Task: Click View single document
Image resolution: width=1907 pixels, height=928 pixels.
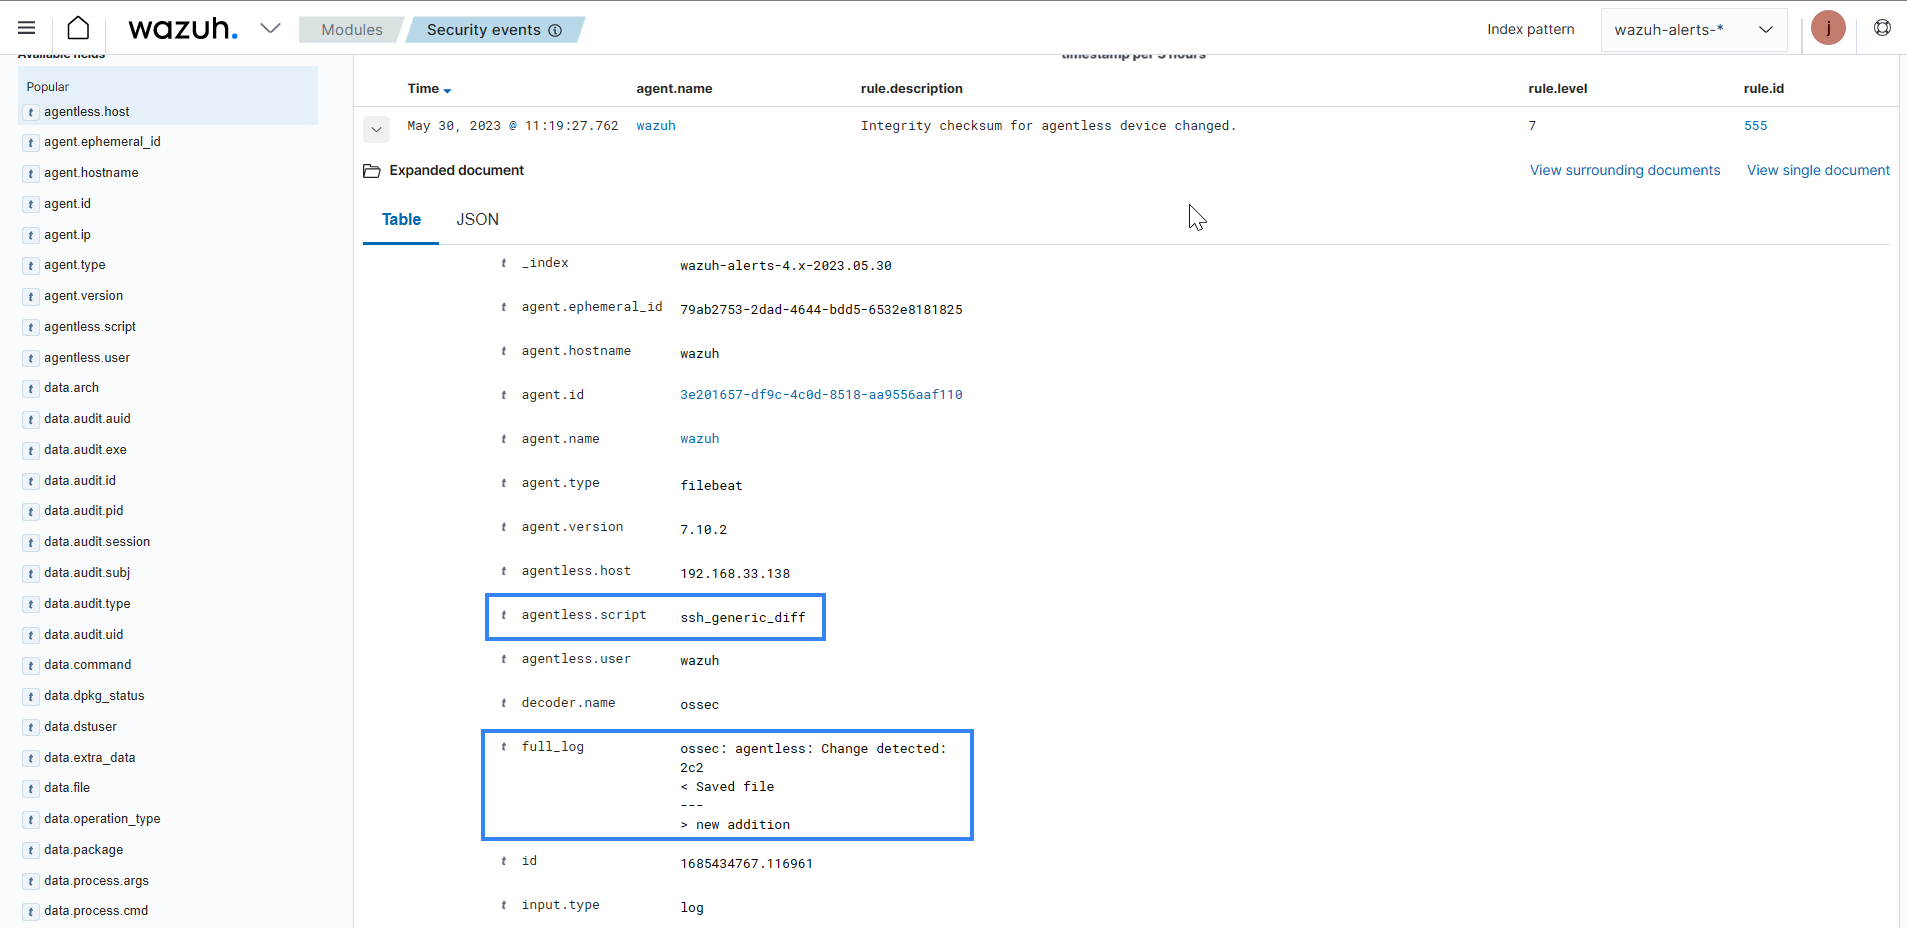Action: (x=1818, y=171)
